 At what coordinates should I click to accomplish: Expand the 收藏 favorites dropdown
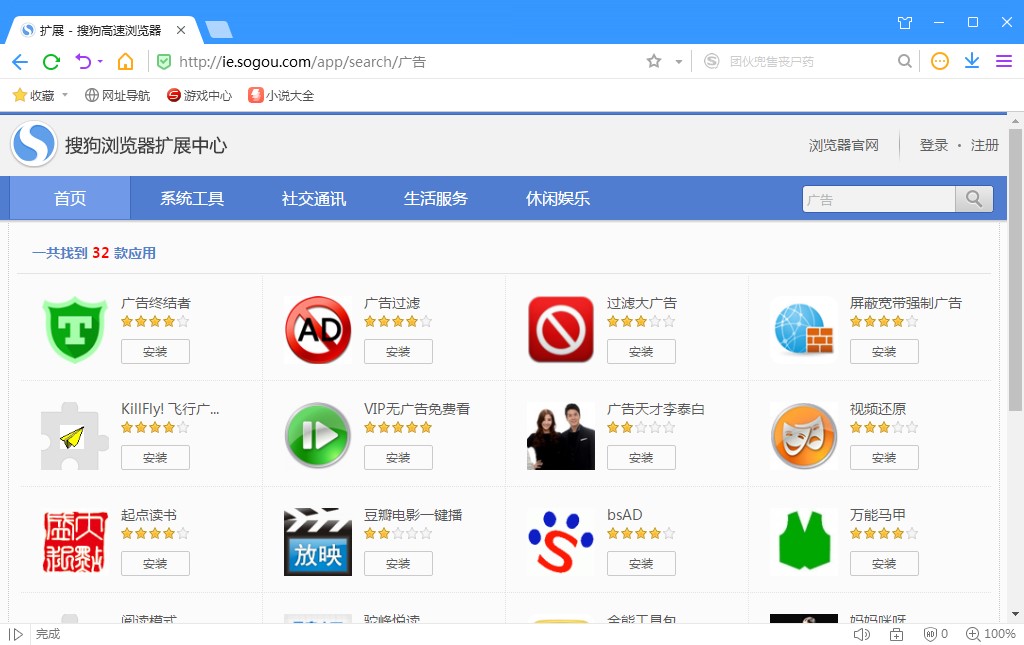pyautogui.click(x=65, y=95)
